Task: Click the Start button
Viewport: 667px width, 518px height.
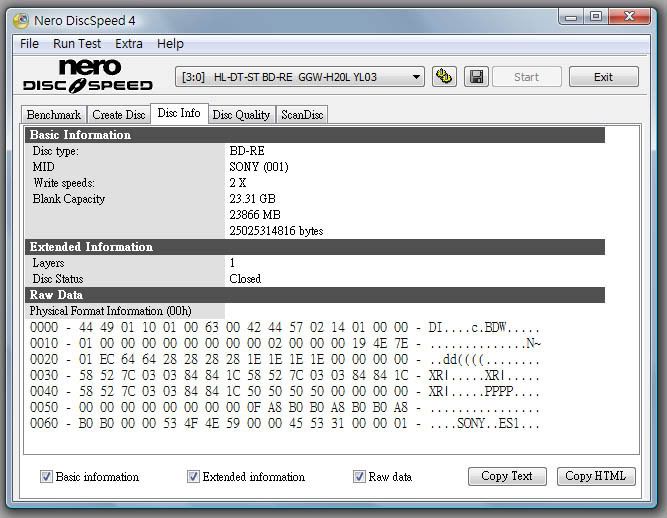Action: pyautogui.click(x=527, y=77)
